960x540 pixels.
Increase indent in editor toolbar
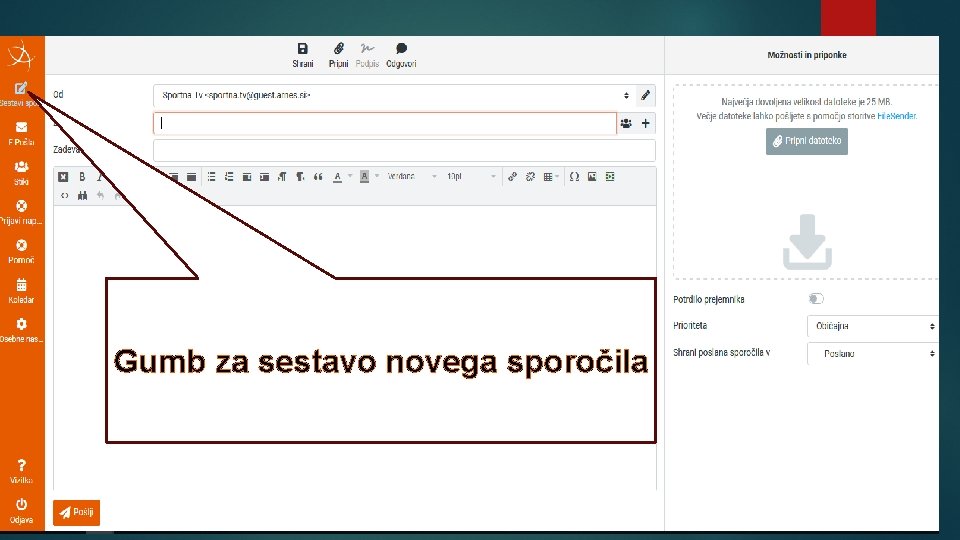point(264,177)
